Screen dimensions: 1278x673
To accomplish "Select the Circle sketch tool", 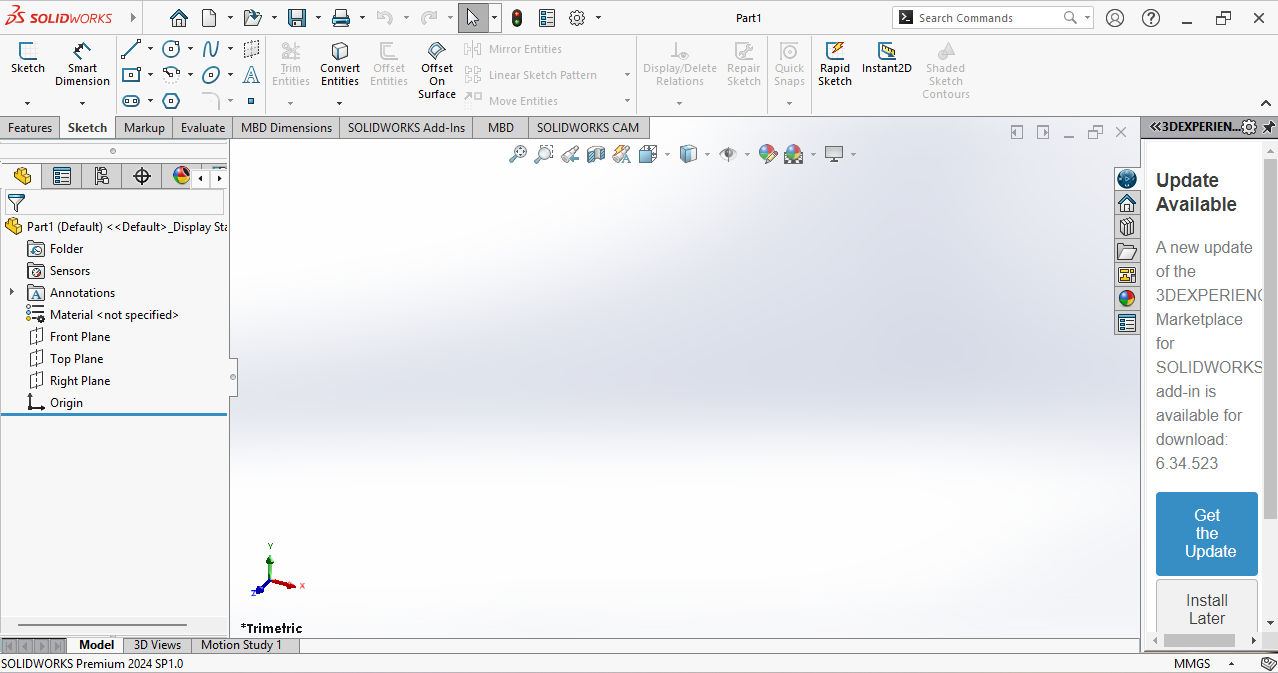I will point(171,48).
